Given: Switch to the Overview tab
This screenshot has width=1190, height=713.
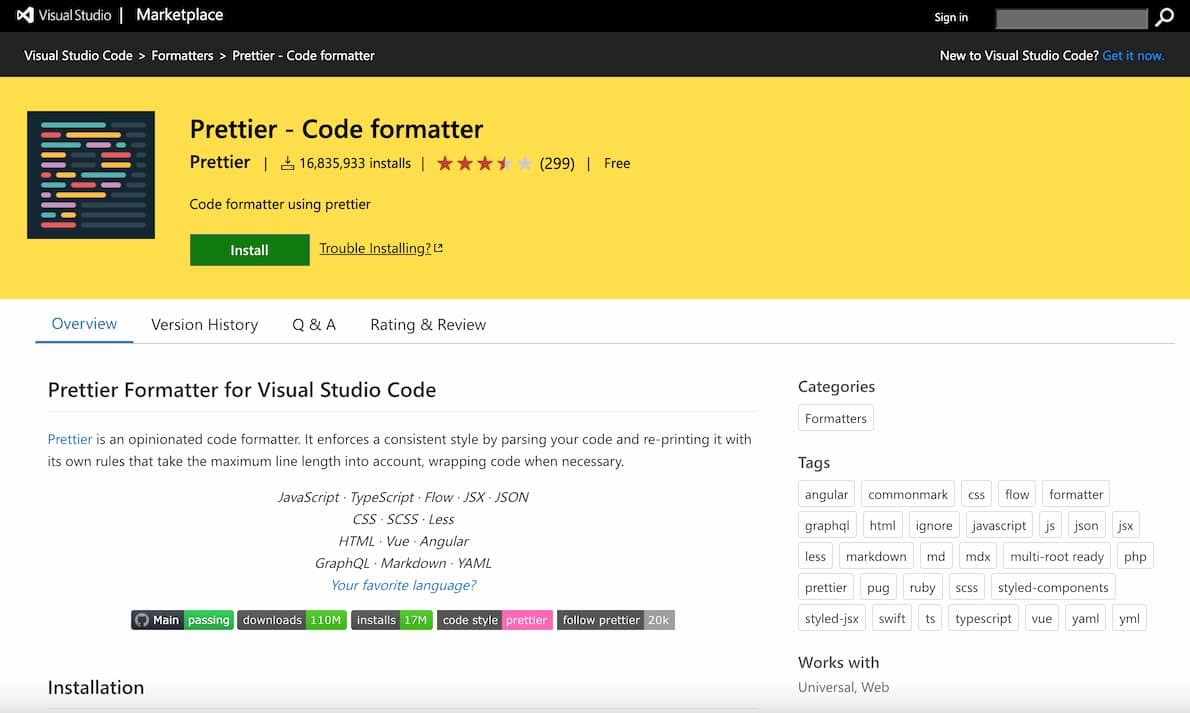Looking at the screenshot, I should [x=84, y=324].
